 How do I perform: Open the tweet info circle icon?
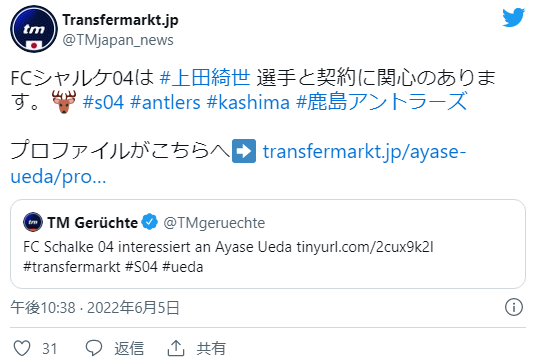pyautogui.click(x=514, y=307)
